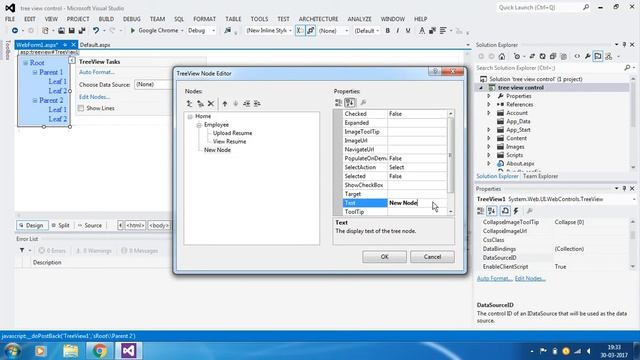Screen dimensions: 640x360
Task: Select the Upload Resume node
Action: [x=232, y=133]
